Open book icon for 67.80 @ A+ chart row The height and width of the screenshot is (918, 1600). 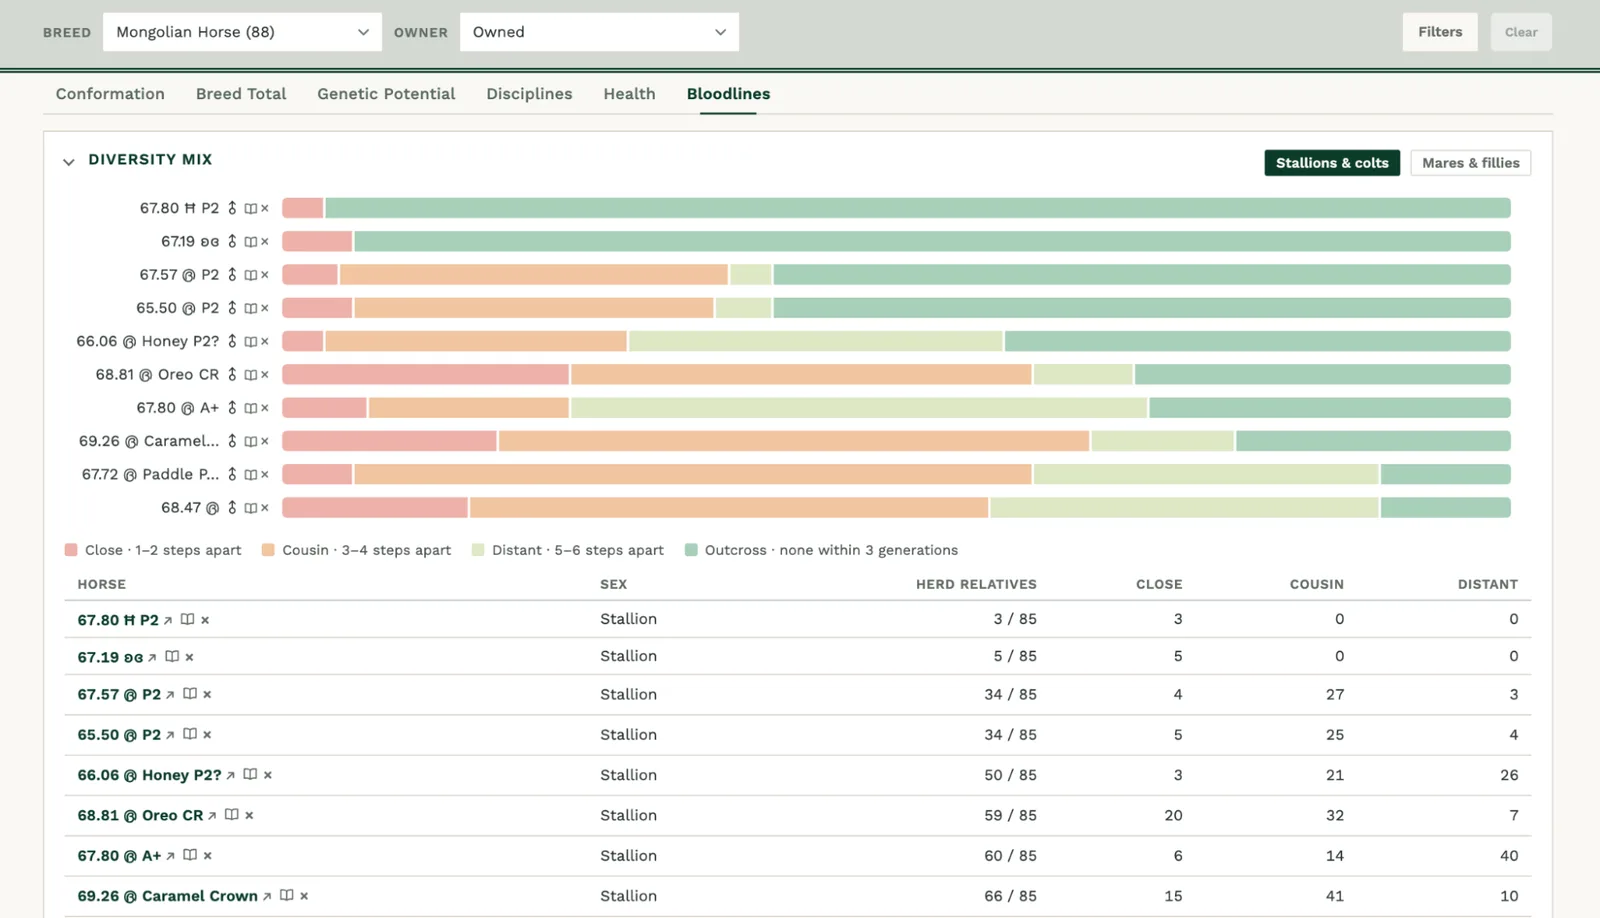(250, 408)
